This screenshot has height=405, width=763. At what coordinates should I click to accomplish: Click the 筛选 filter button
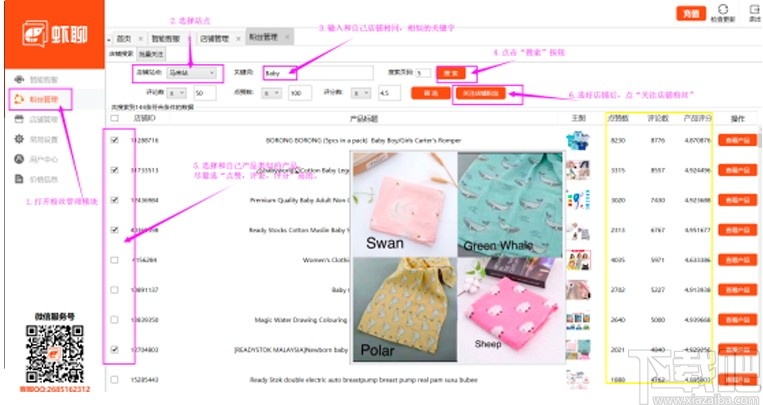pos(431,93)
